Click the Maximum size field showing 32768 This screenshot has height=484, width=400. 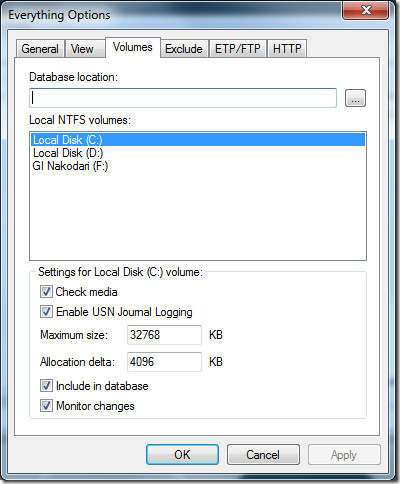click(x=164, y=335)
